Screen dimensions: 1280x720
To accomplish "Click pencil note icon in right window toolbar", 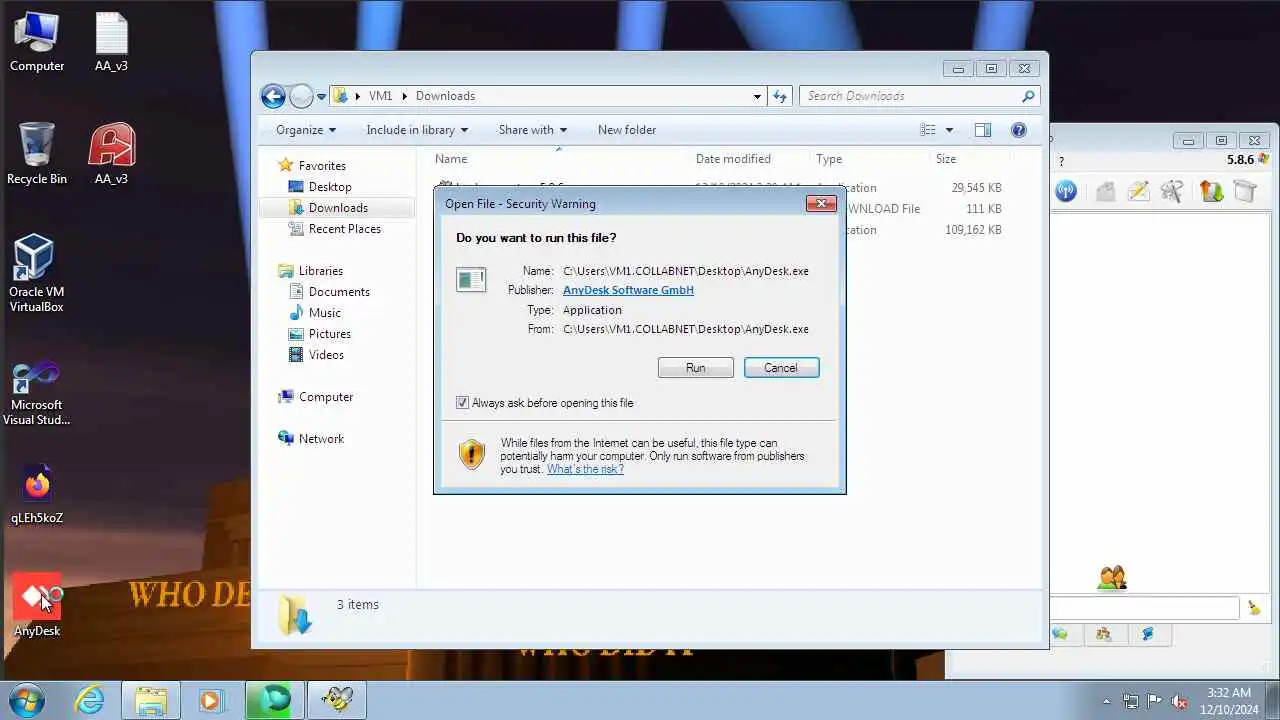I will pos(1138,191).
